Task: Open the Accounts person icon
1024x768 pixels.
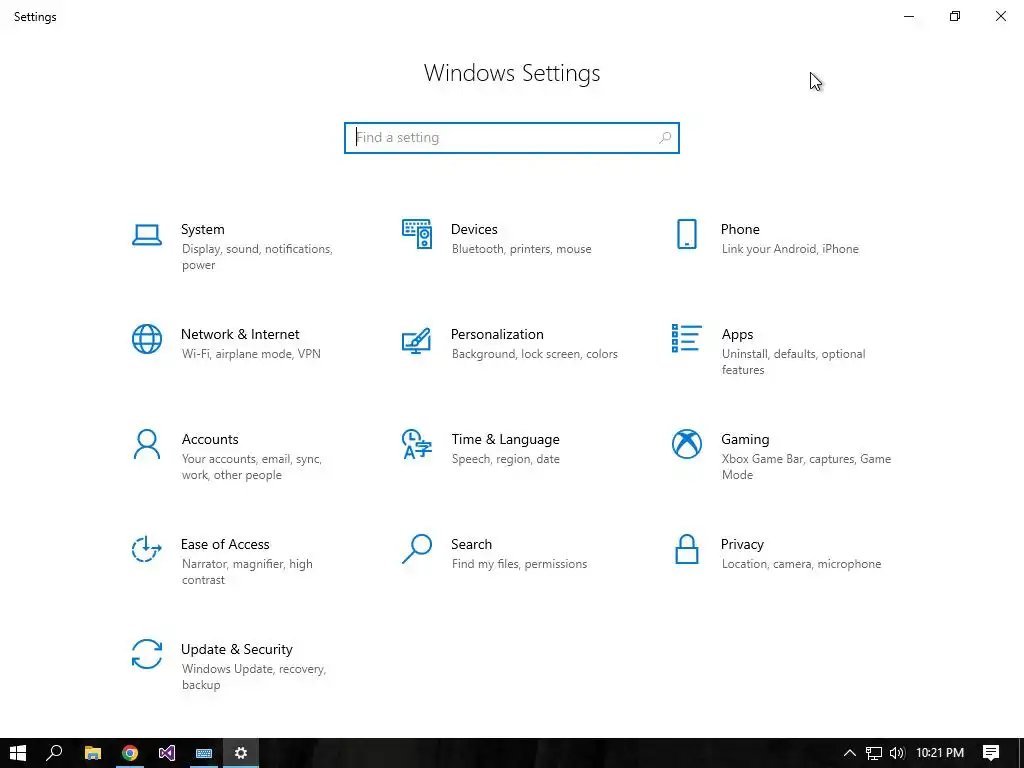Action: pos(147,444)
